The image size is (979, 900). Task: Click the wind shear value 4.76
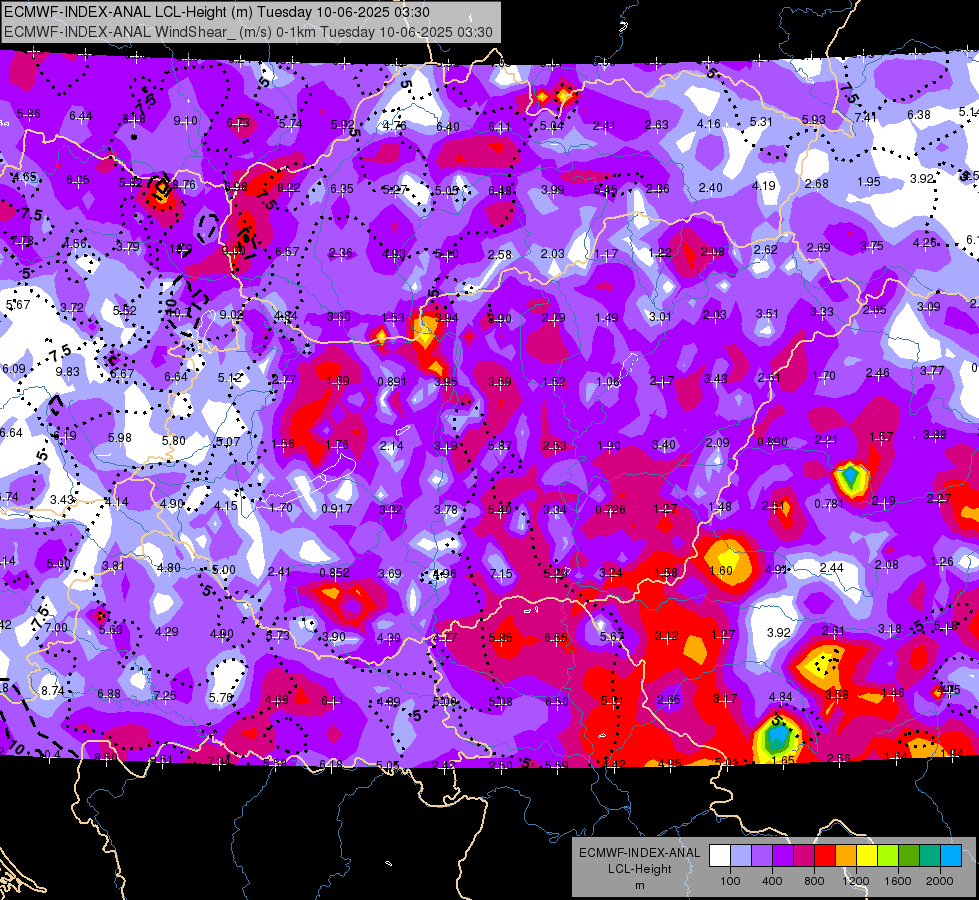click(395, 126)
